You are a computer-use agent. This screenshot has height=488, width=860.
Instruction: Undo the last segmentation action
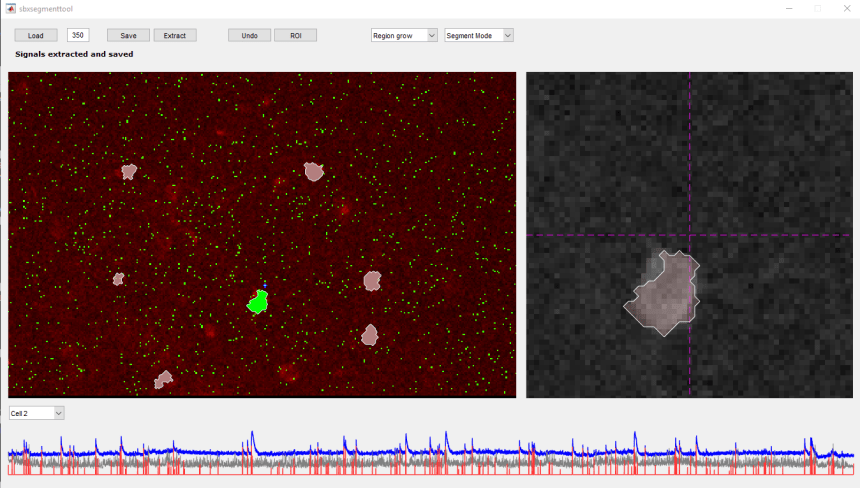point(249,35)
